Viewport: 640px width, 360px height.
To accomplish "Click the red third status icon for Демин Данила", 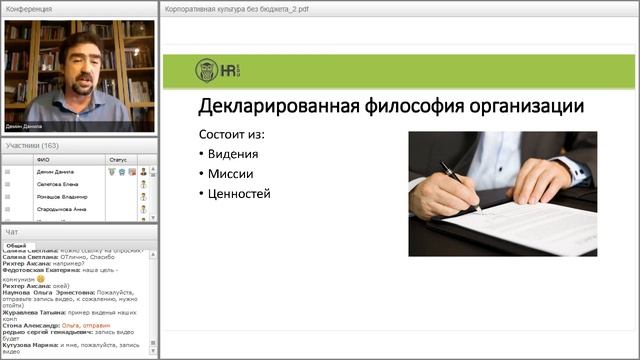I will (132, 172).
